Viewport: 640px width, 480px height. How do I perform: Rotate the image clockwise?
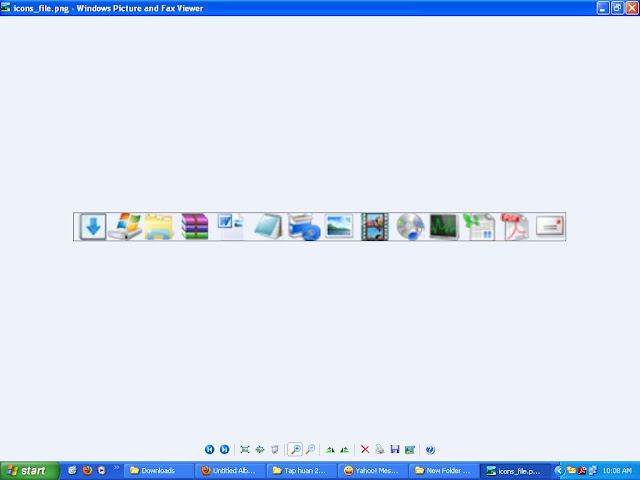pos(330,449)
